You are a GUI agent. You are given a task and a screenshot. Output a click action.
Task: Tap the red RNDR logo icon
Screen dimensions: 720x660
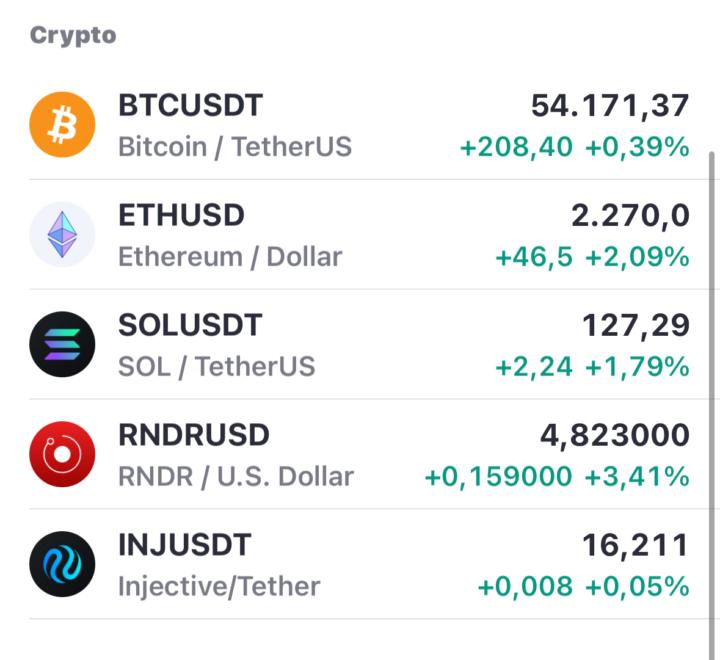62,454
